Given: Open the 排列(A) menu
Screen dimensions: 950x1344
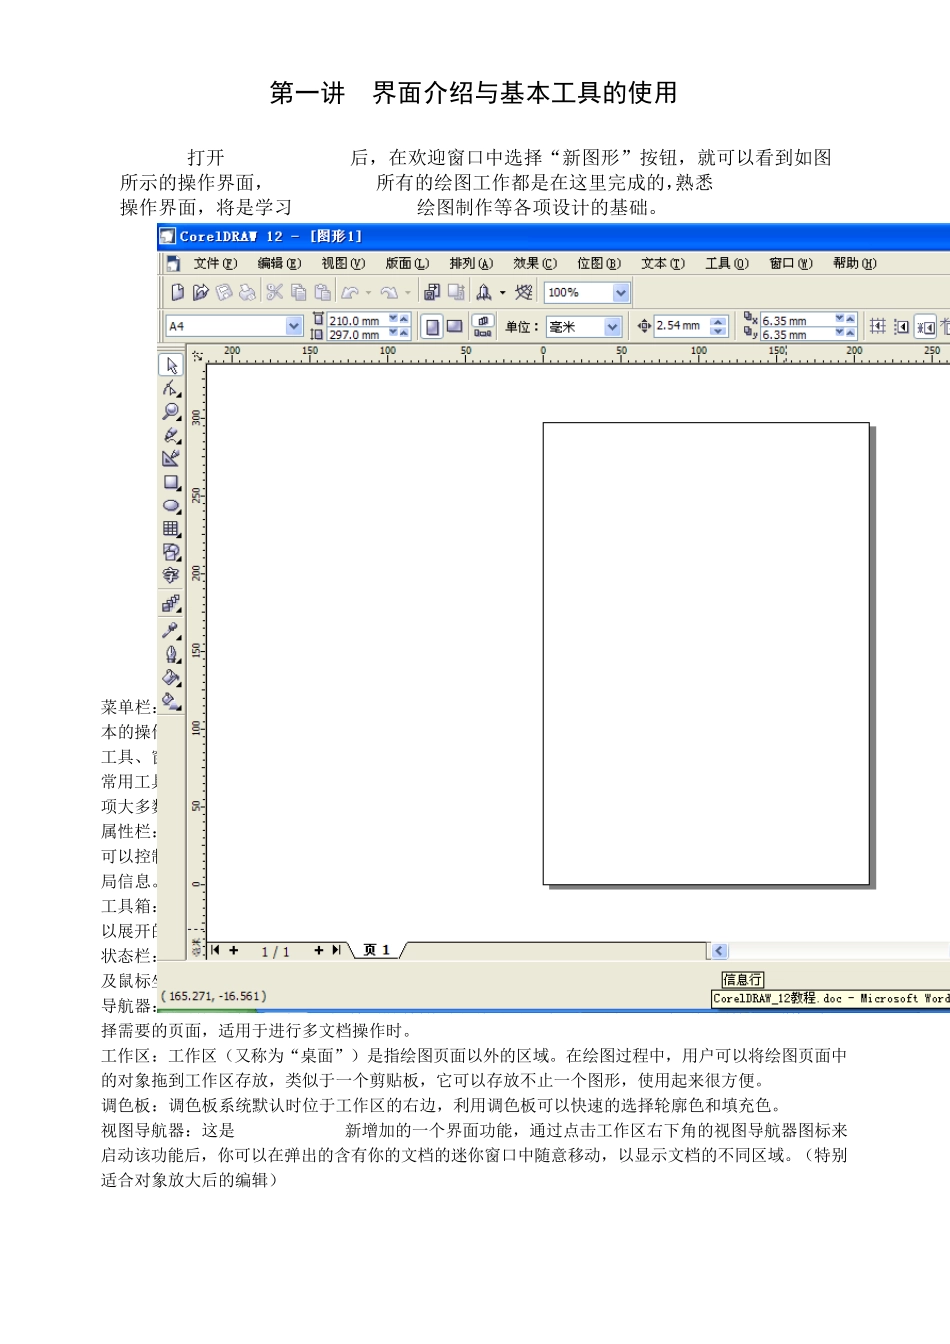Looking at the screenshot, I should 471,263.
